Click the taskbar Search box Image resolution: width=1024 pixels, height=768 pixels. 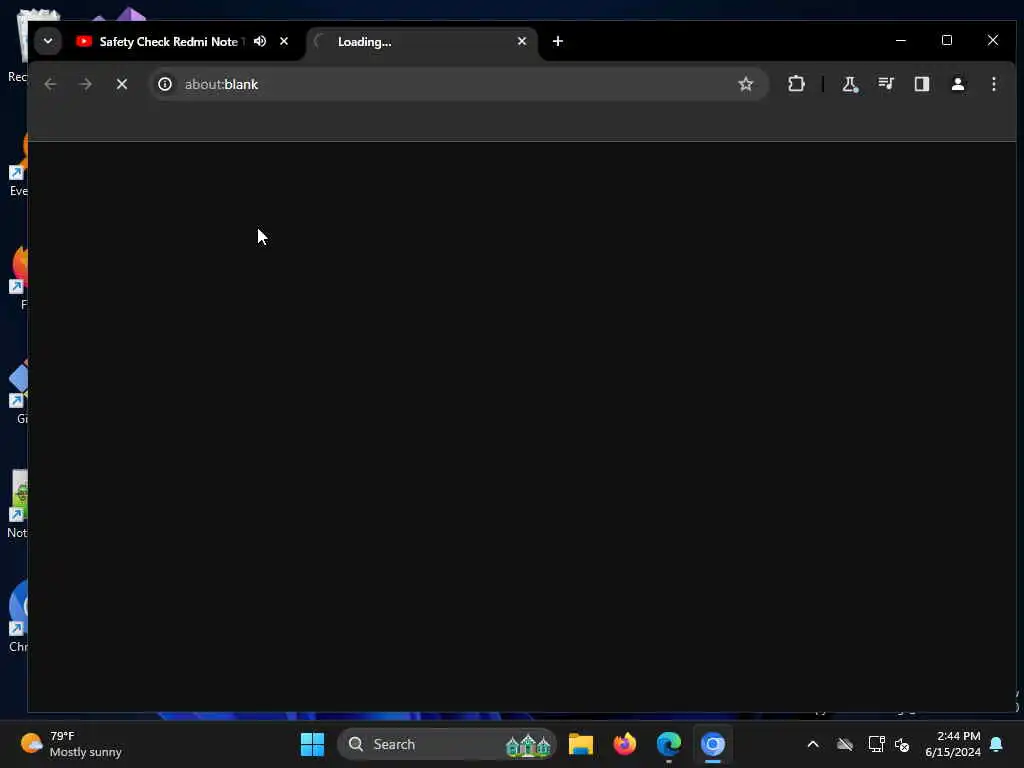[x=446, y=744]
